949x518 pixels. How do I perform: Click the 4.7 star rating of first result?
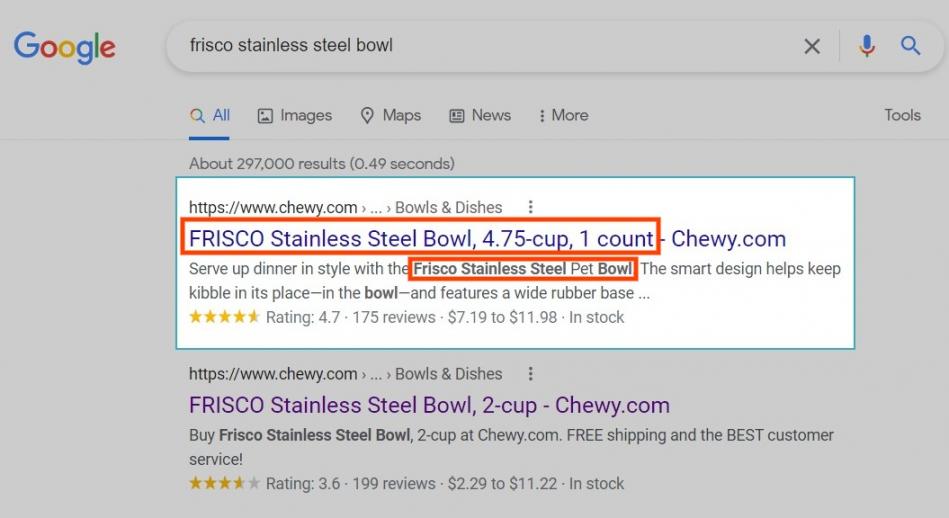tap(225, 316)
